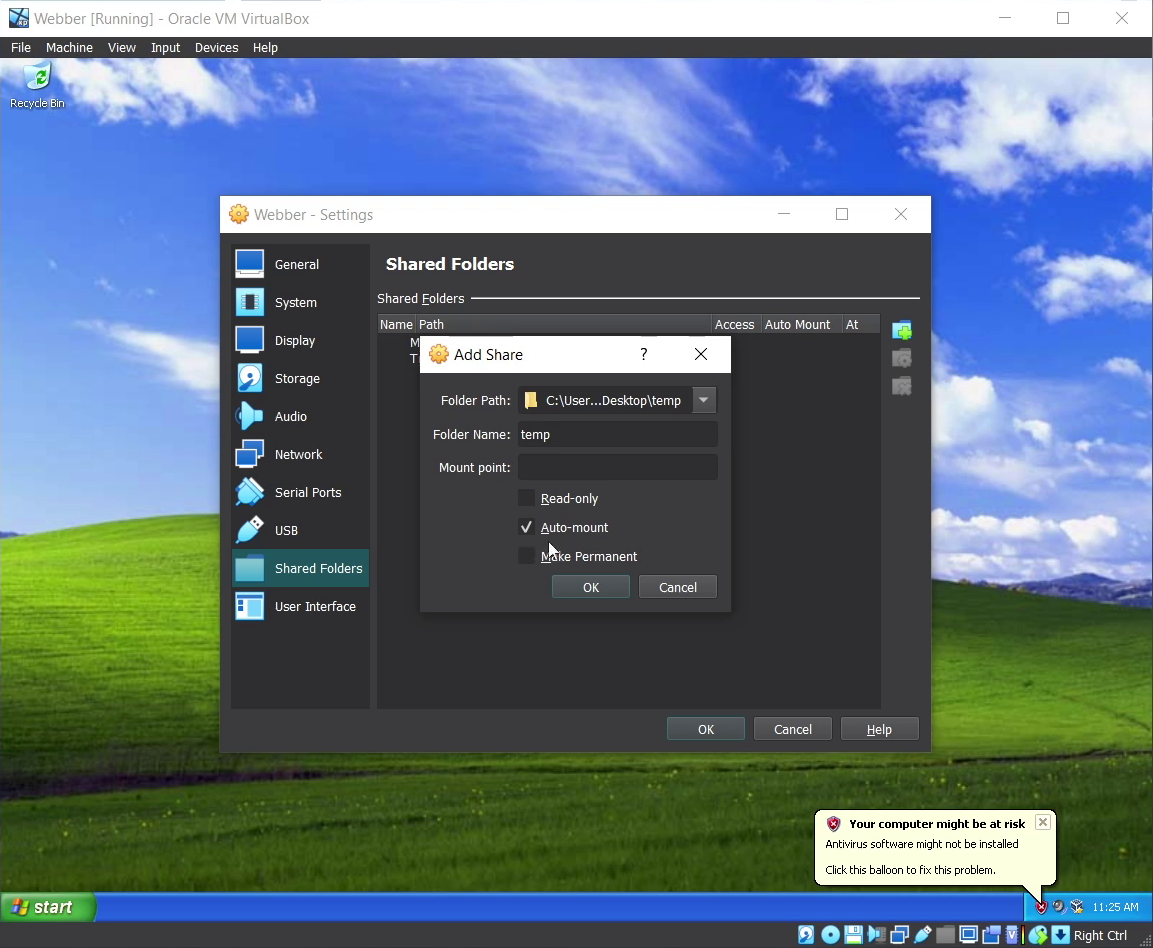Open the Windows XP start menu
The width and height of the screenshot is (1153, 948).
pos(48,907)
